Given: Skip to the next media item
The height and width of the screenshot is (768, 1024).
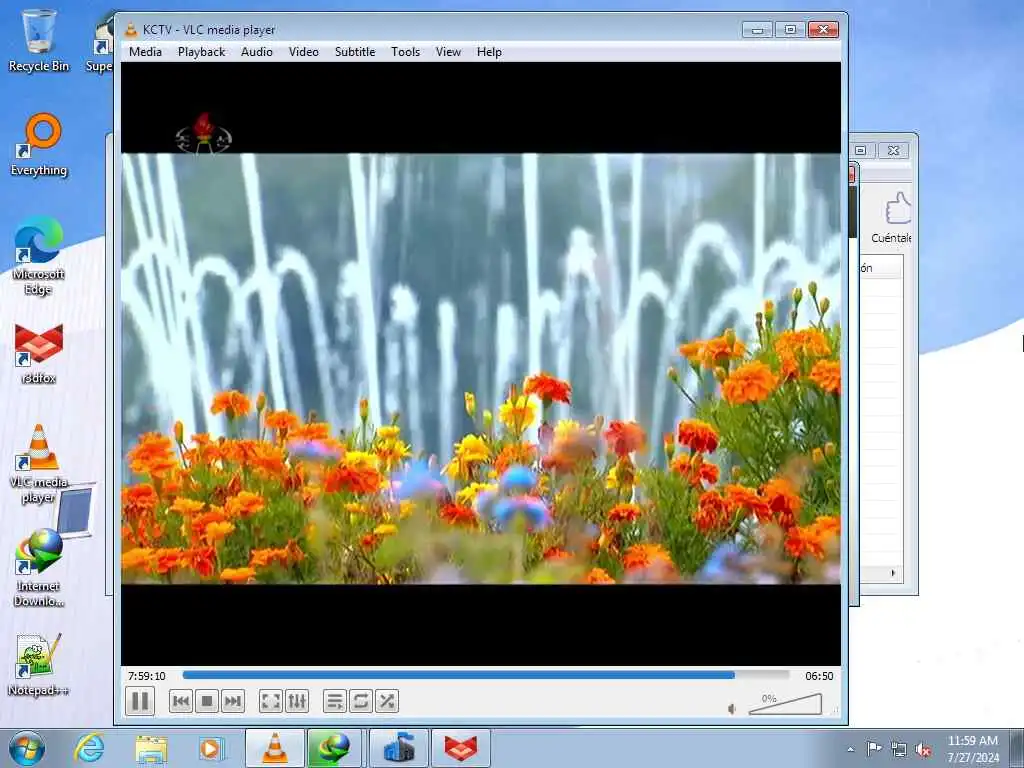Looking at the screenshot, I should pos(233,701).
